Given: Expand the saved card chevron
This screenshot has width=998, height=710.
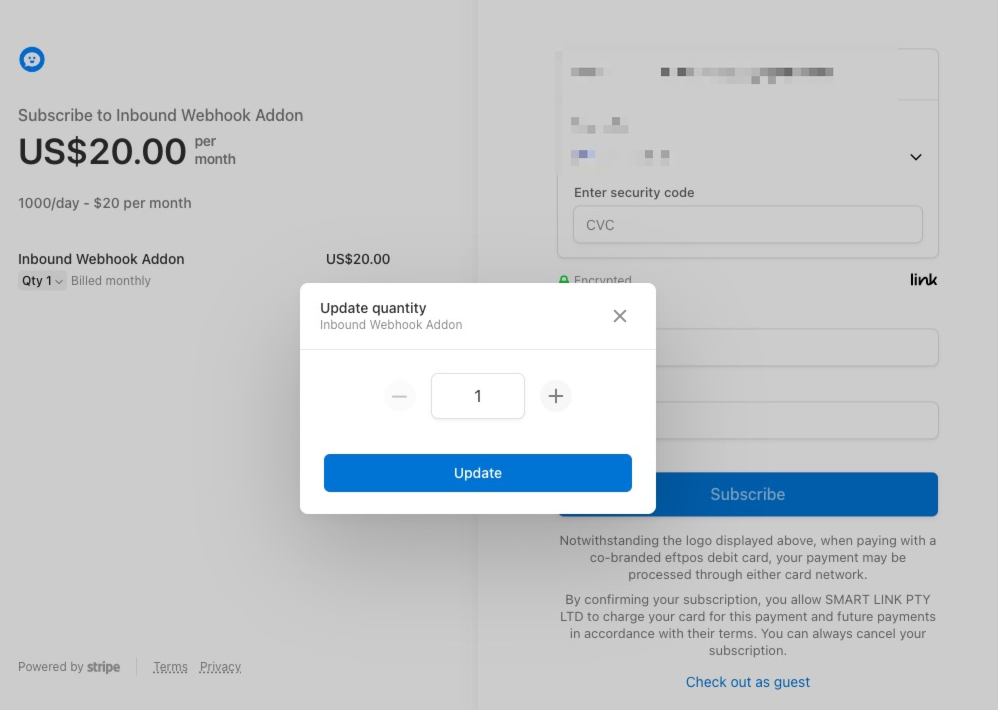Looking at the screenshot, I should [916, 157].
